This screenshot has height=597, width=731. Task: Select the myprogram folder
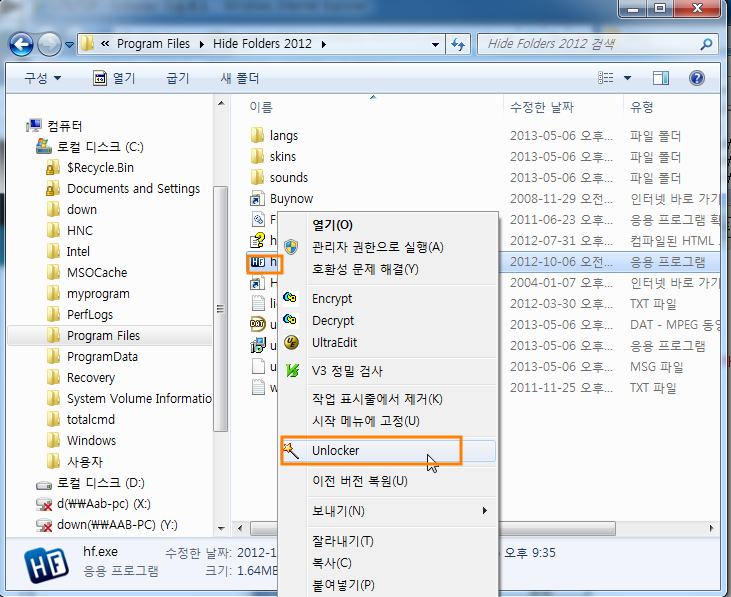[x=88, y=294]
